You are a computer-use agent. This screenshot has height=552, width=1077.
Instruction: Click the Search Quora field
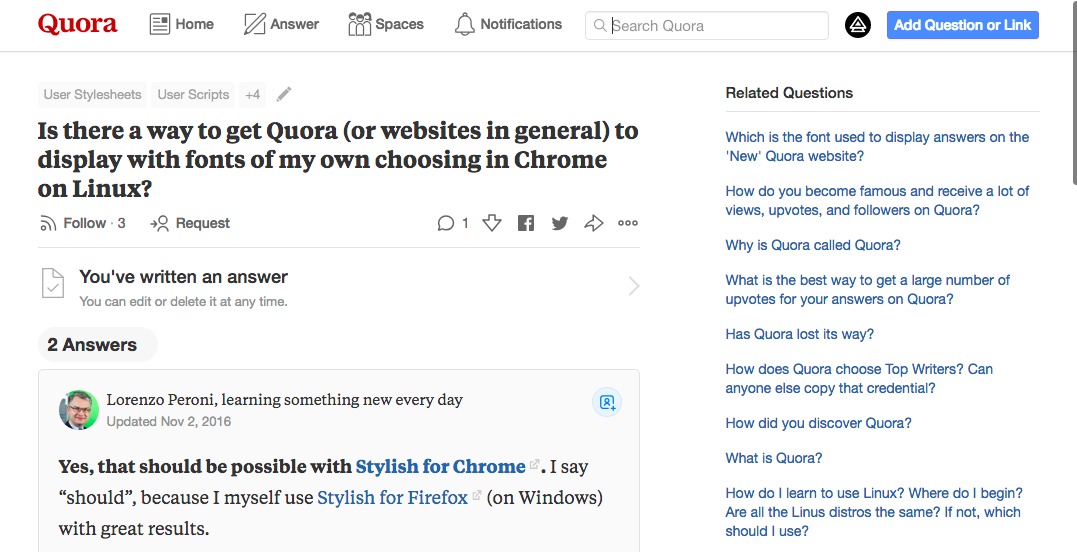click(707, 25)
